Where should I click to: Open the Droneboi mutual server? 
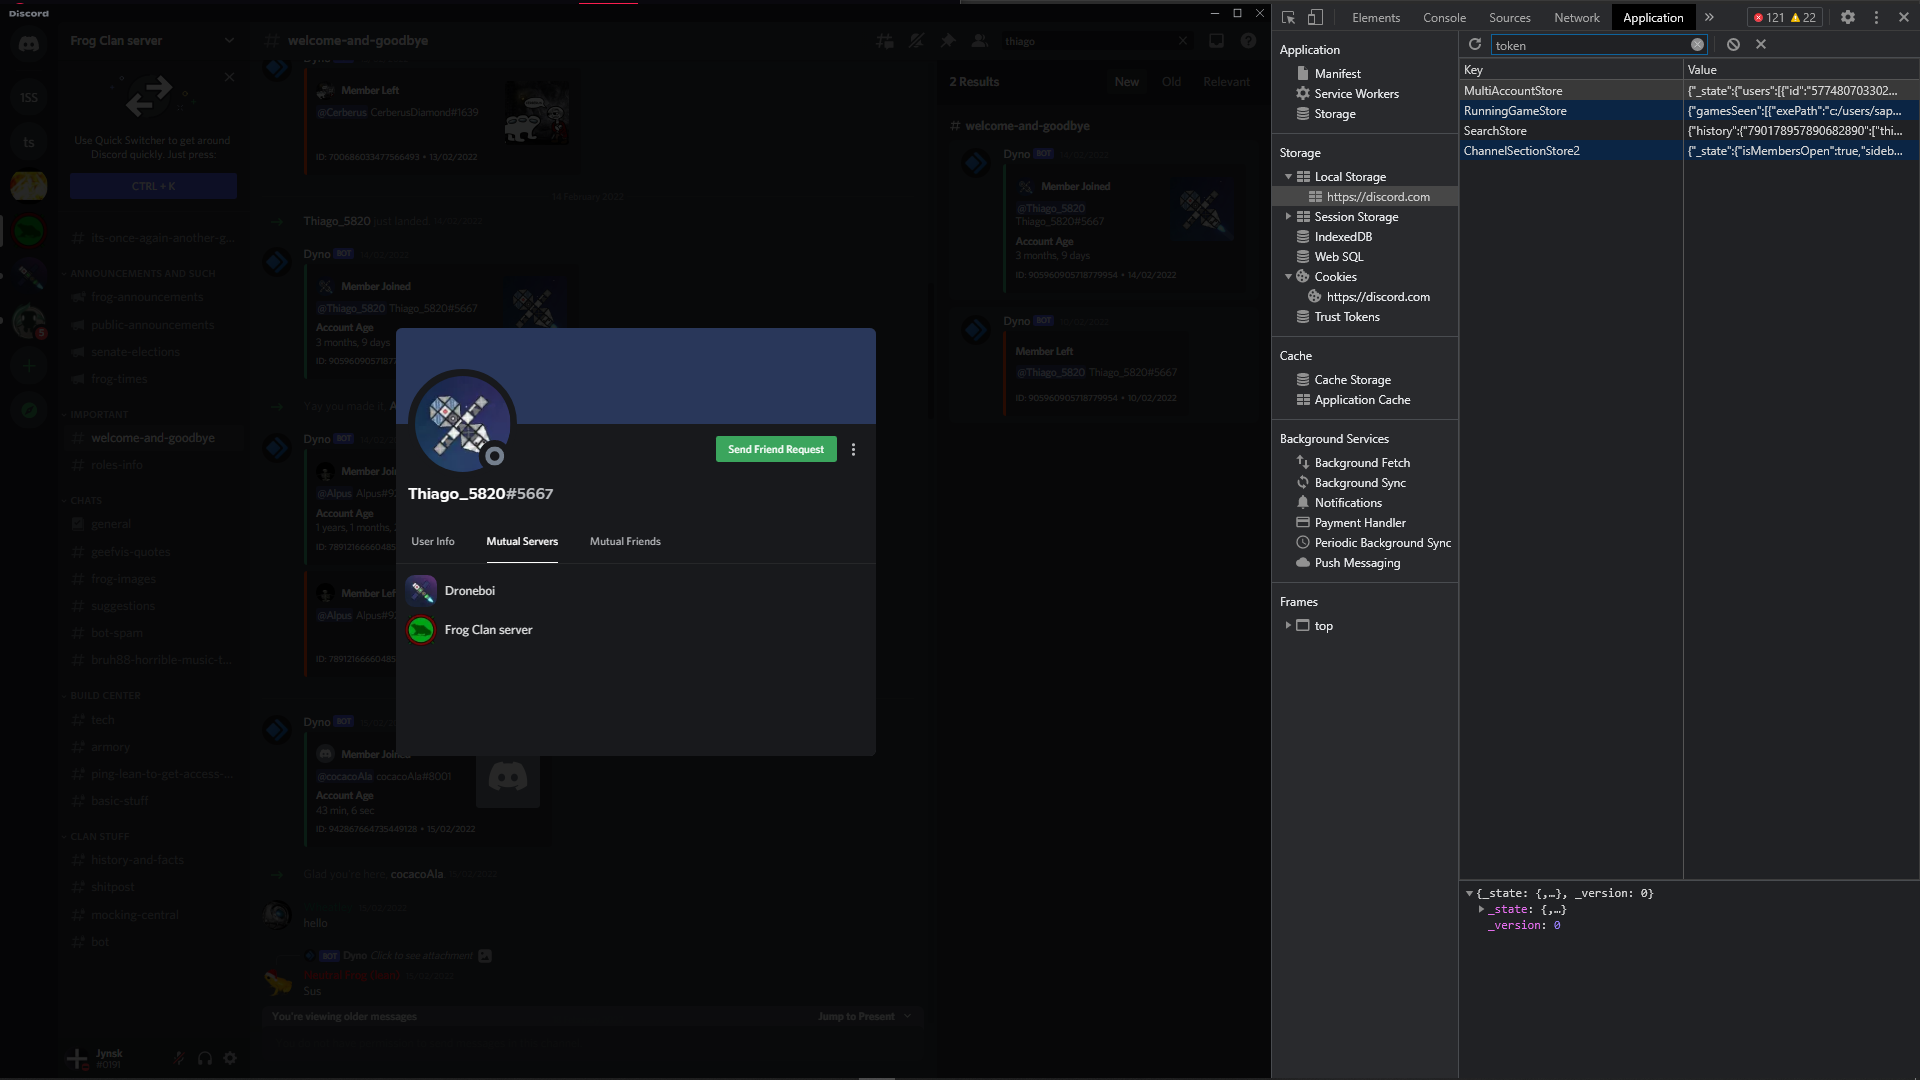(x=469, y=591)
